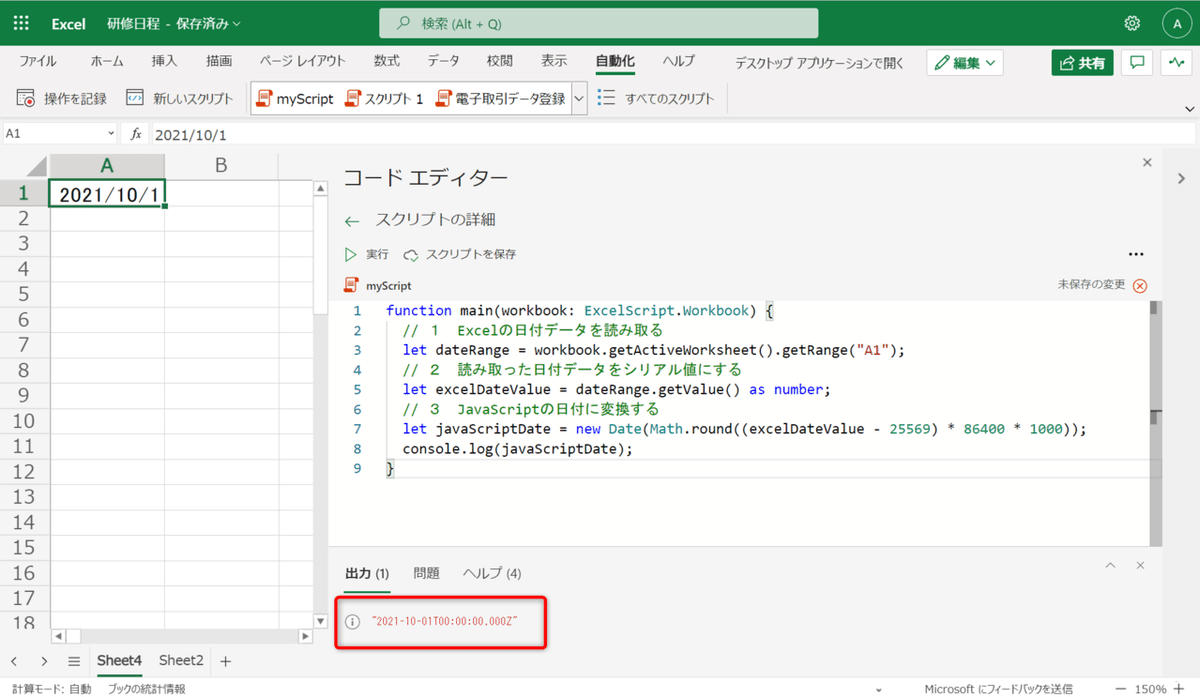Run the myScript gallery item

(295, 99)
